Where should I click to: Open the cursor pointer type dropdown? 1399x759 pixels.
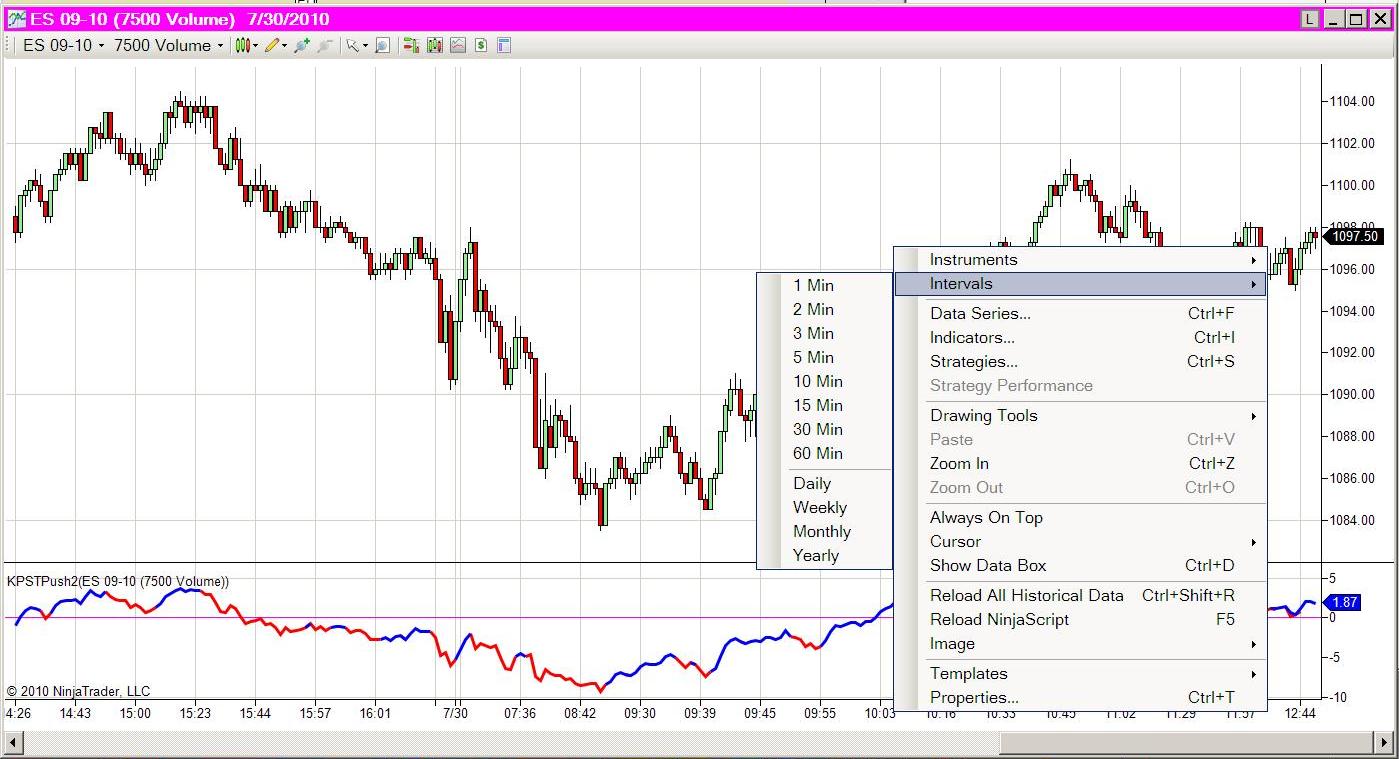click(357, 45)
